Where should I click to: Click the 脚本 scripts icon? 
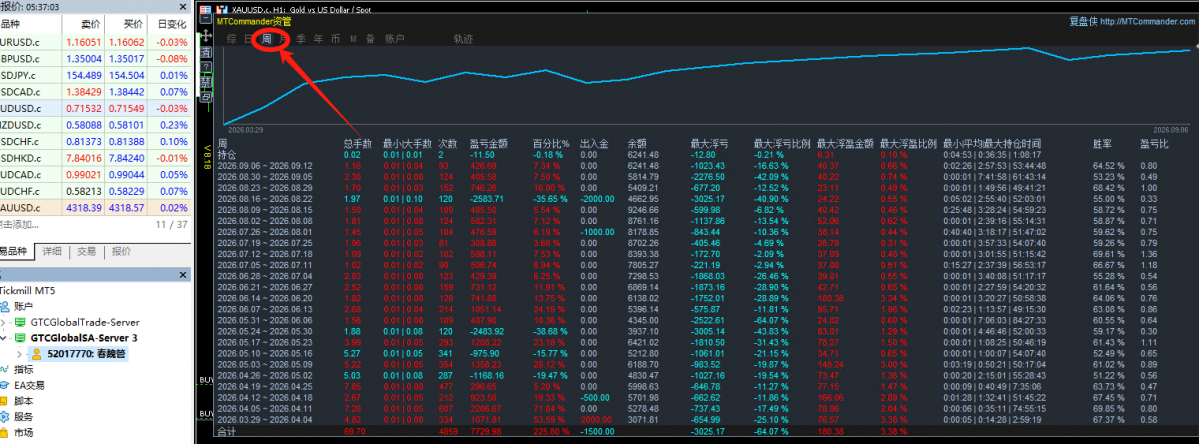pos(5,401)
